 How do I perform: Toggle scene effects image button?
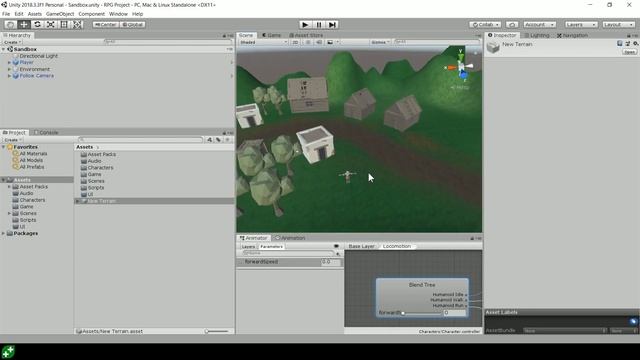point(330,42)
